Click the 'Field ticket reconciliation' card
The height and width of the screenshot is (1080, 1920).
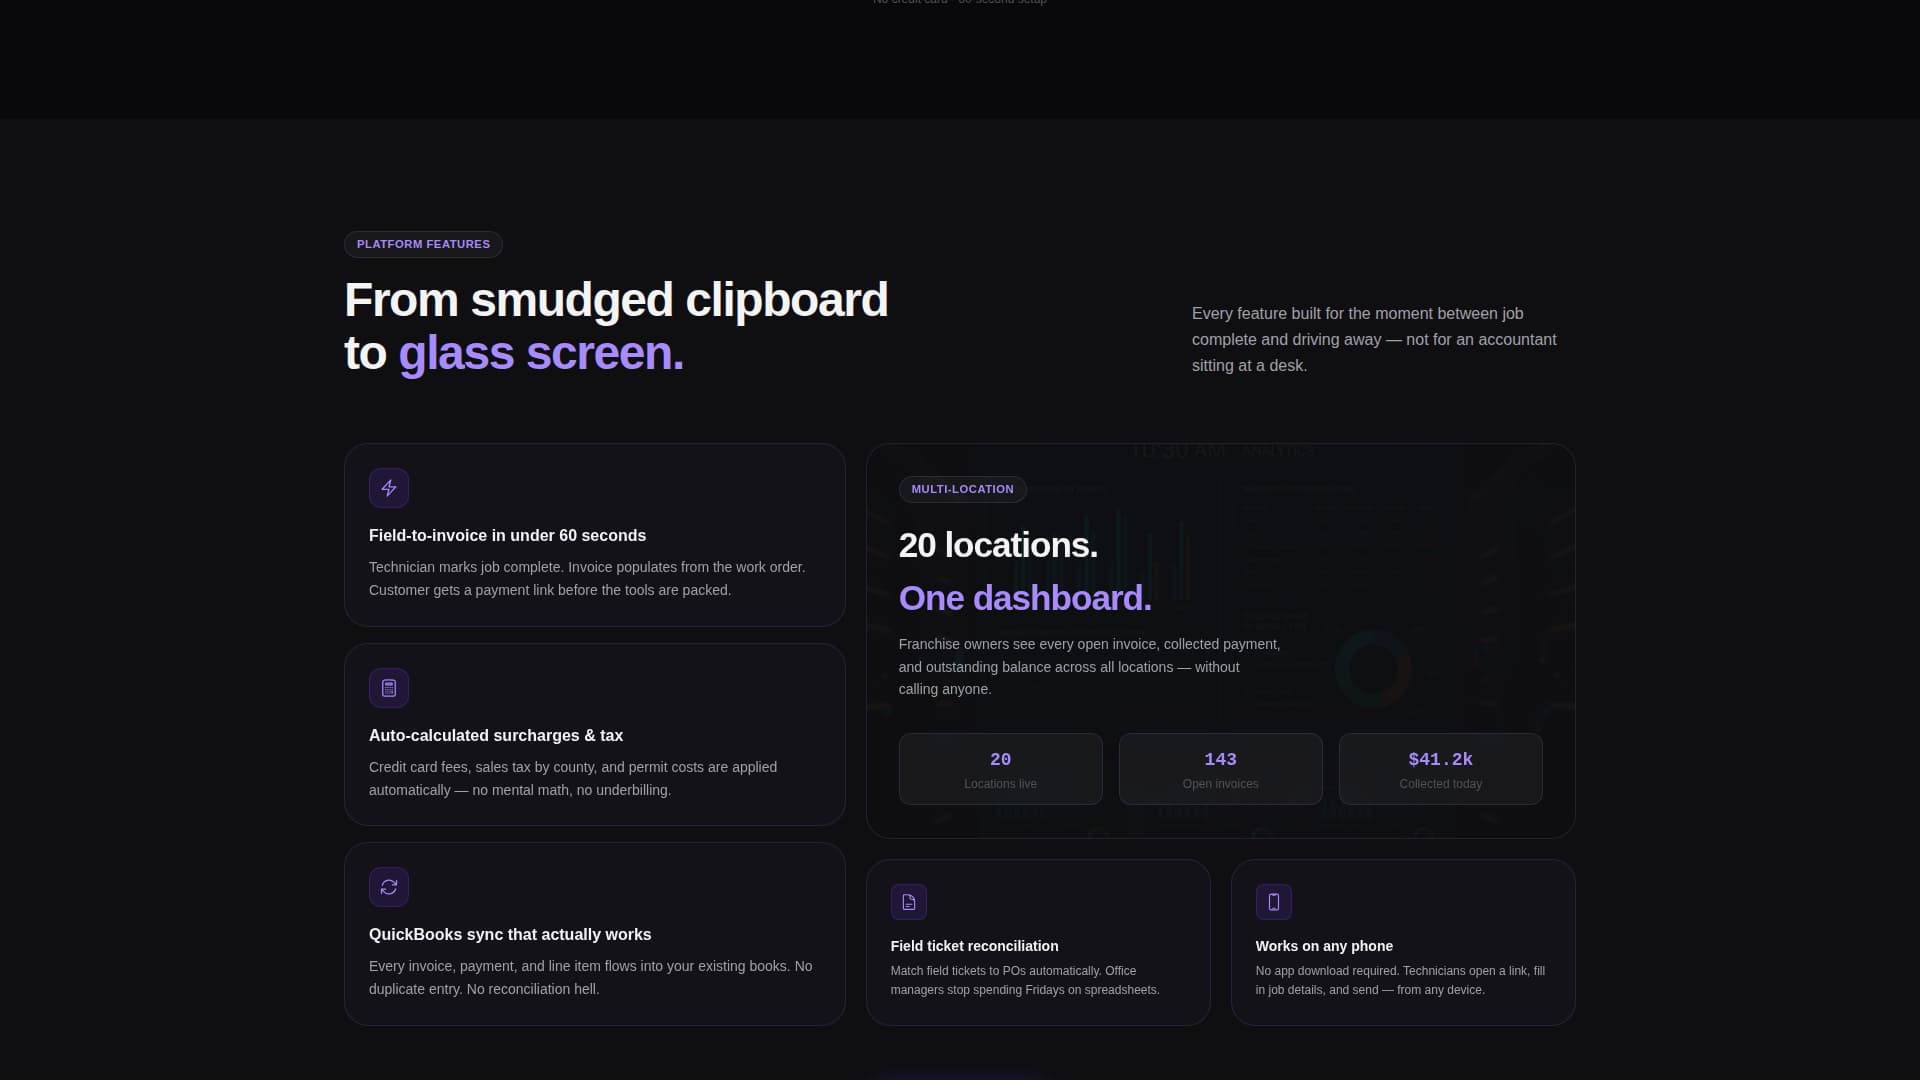coord(1038,941)
